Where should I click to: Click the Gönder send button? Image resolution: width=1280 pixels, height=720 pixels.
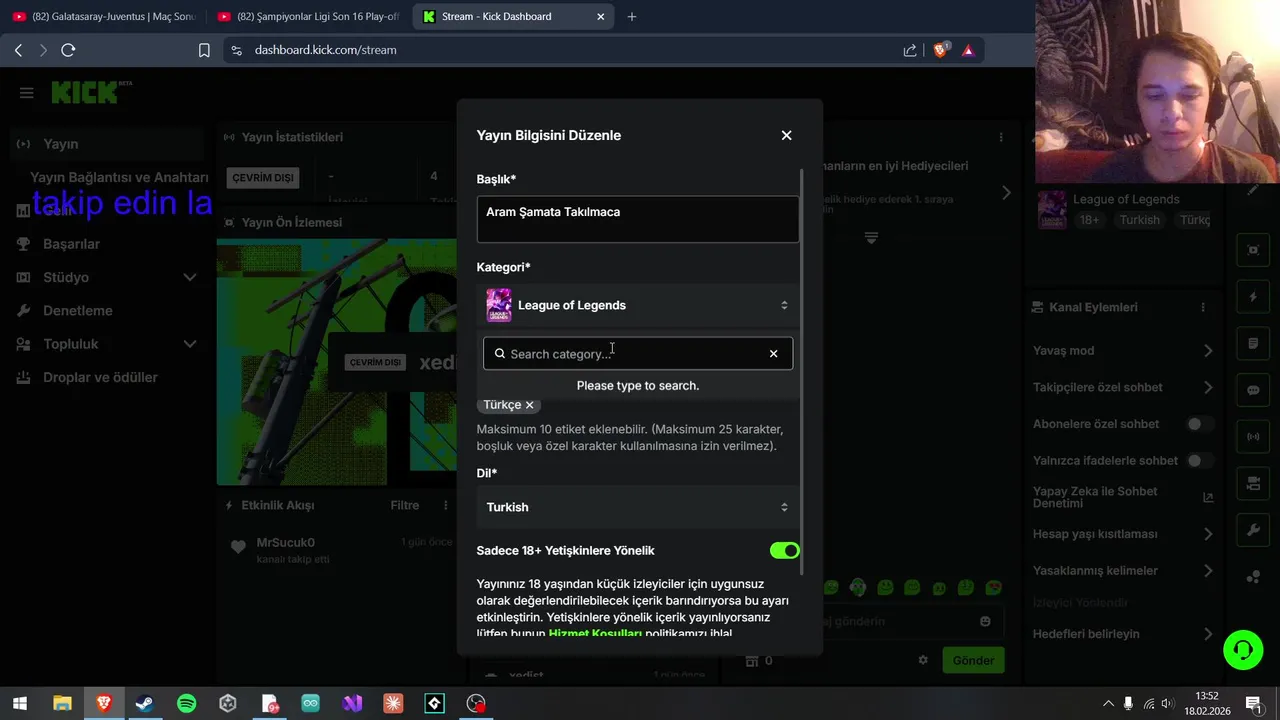pos(973,660)
